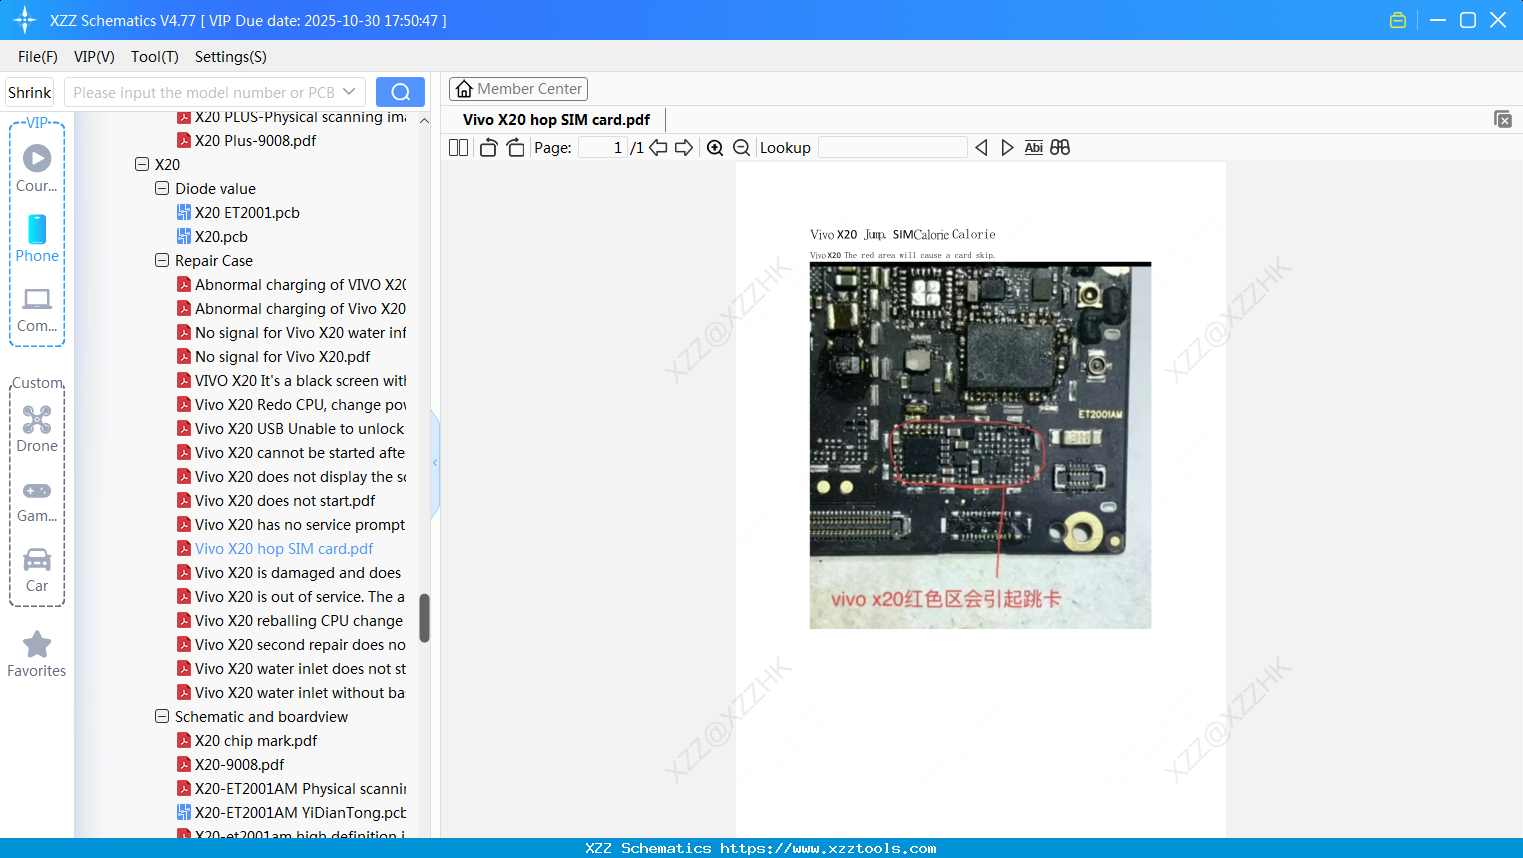
Task: Open Vivo X20 reballing CPU change case
Action: pyautogui.click(x=290, y=620)
